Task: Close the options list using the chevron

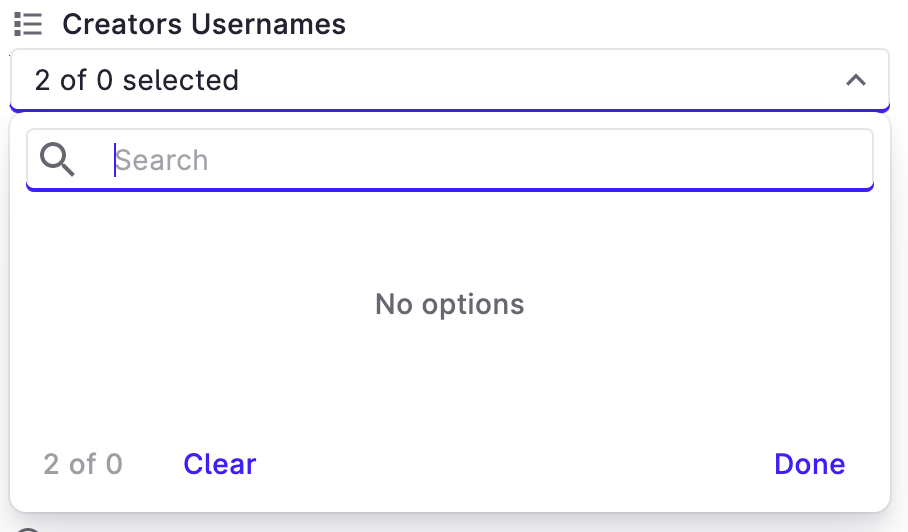Action: tap(855, 80)
